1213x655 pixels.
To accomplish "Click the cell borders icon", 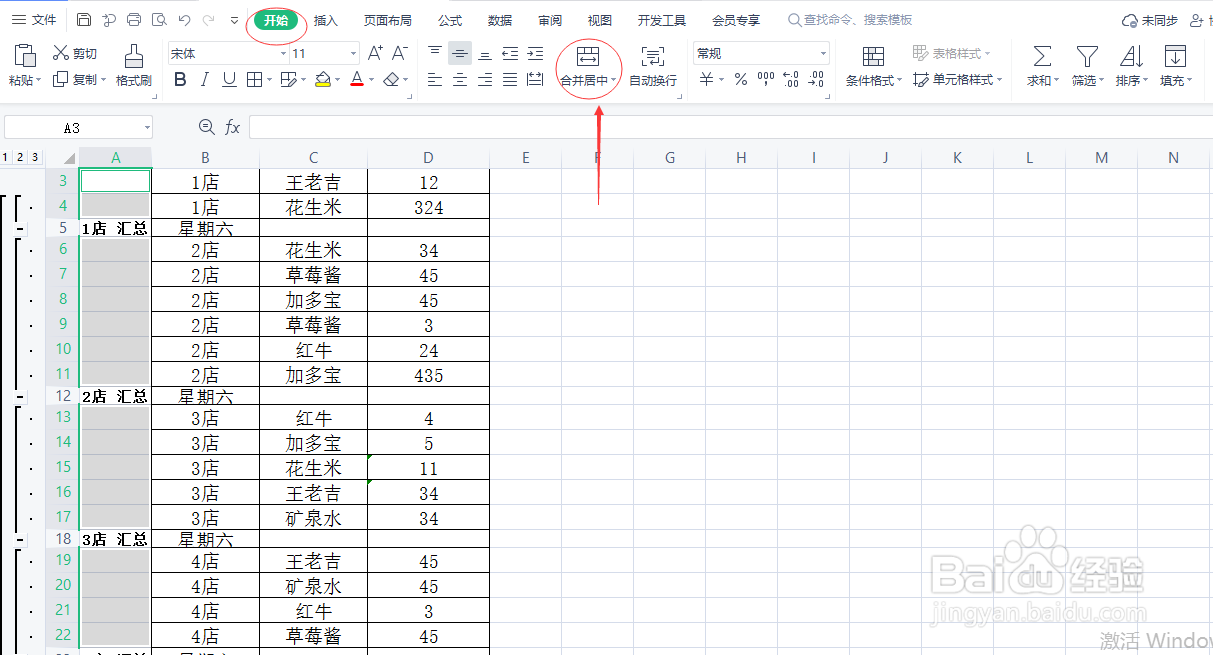I will click(x=254, y=79).
